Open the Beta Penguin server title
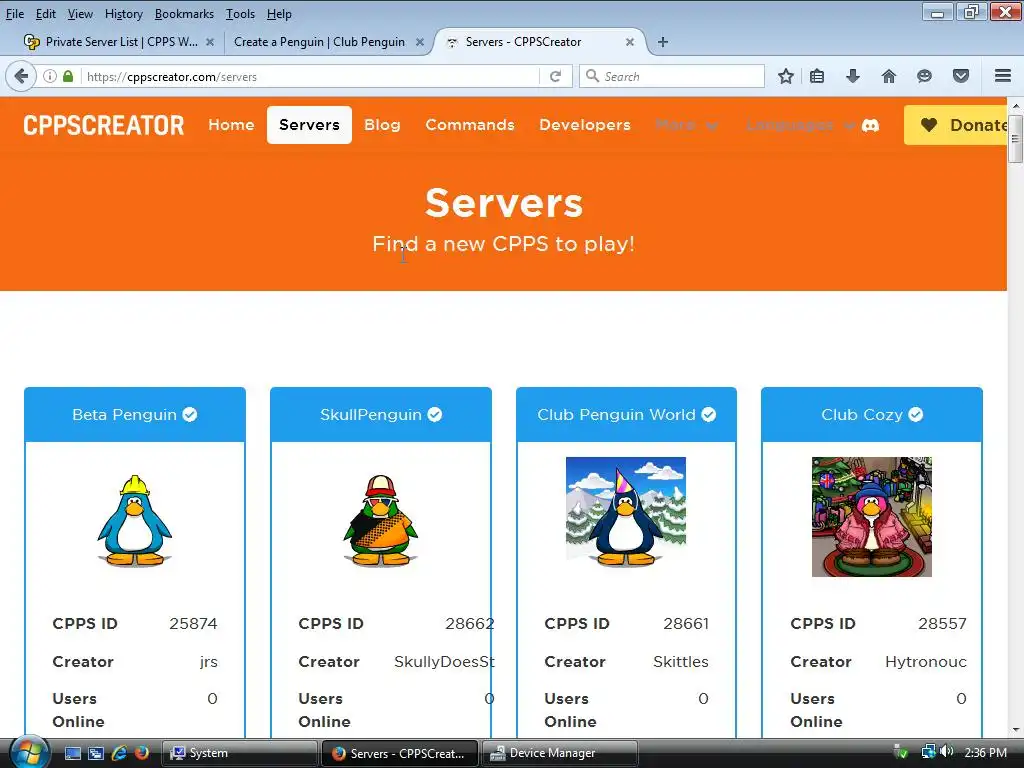The image size is (1024, 768). click(x=124, y=415)
